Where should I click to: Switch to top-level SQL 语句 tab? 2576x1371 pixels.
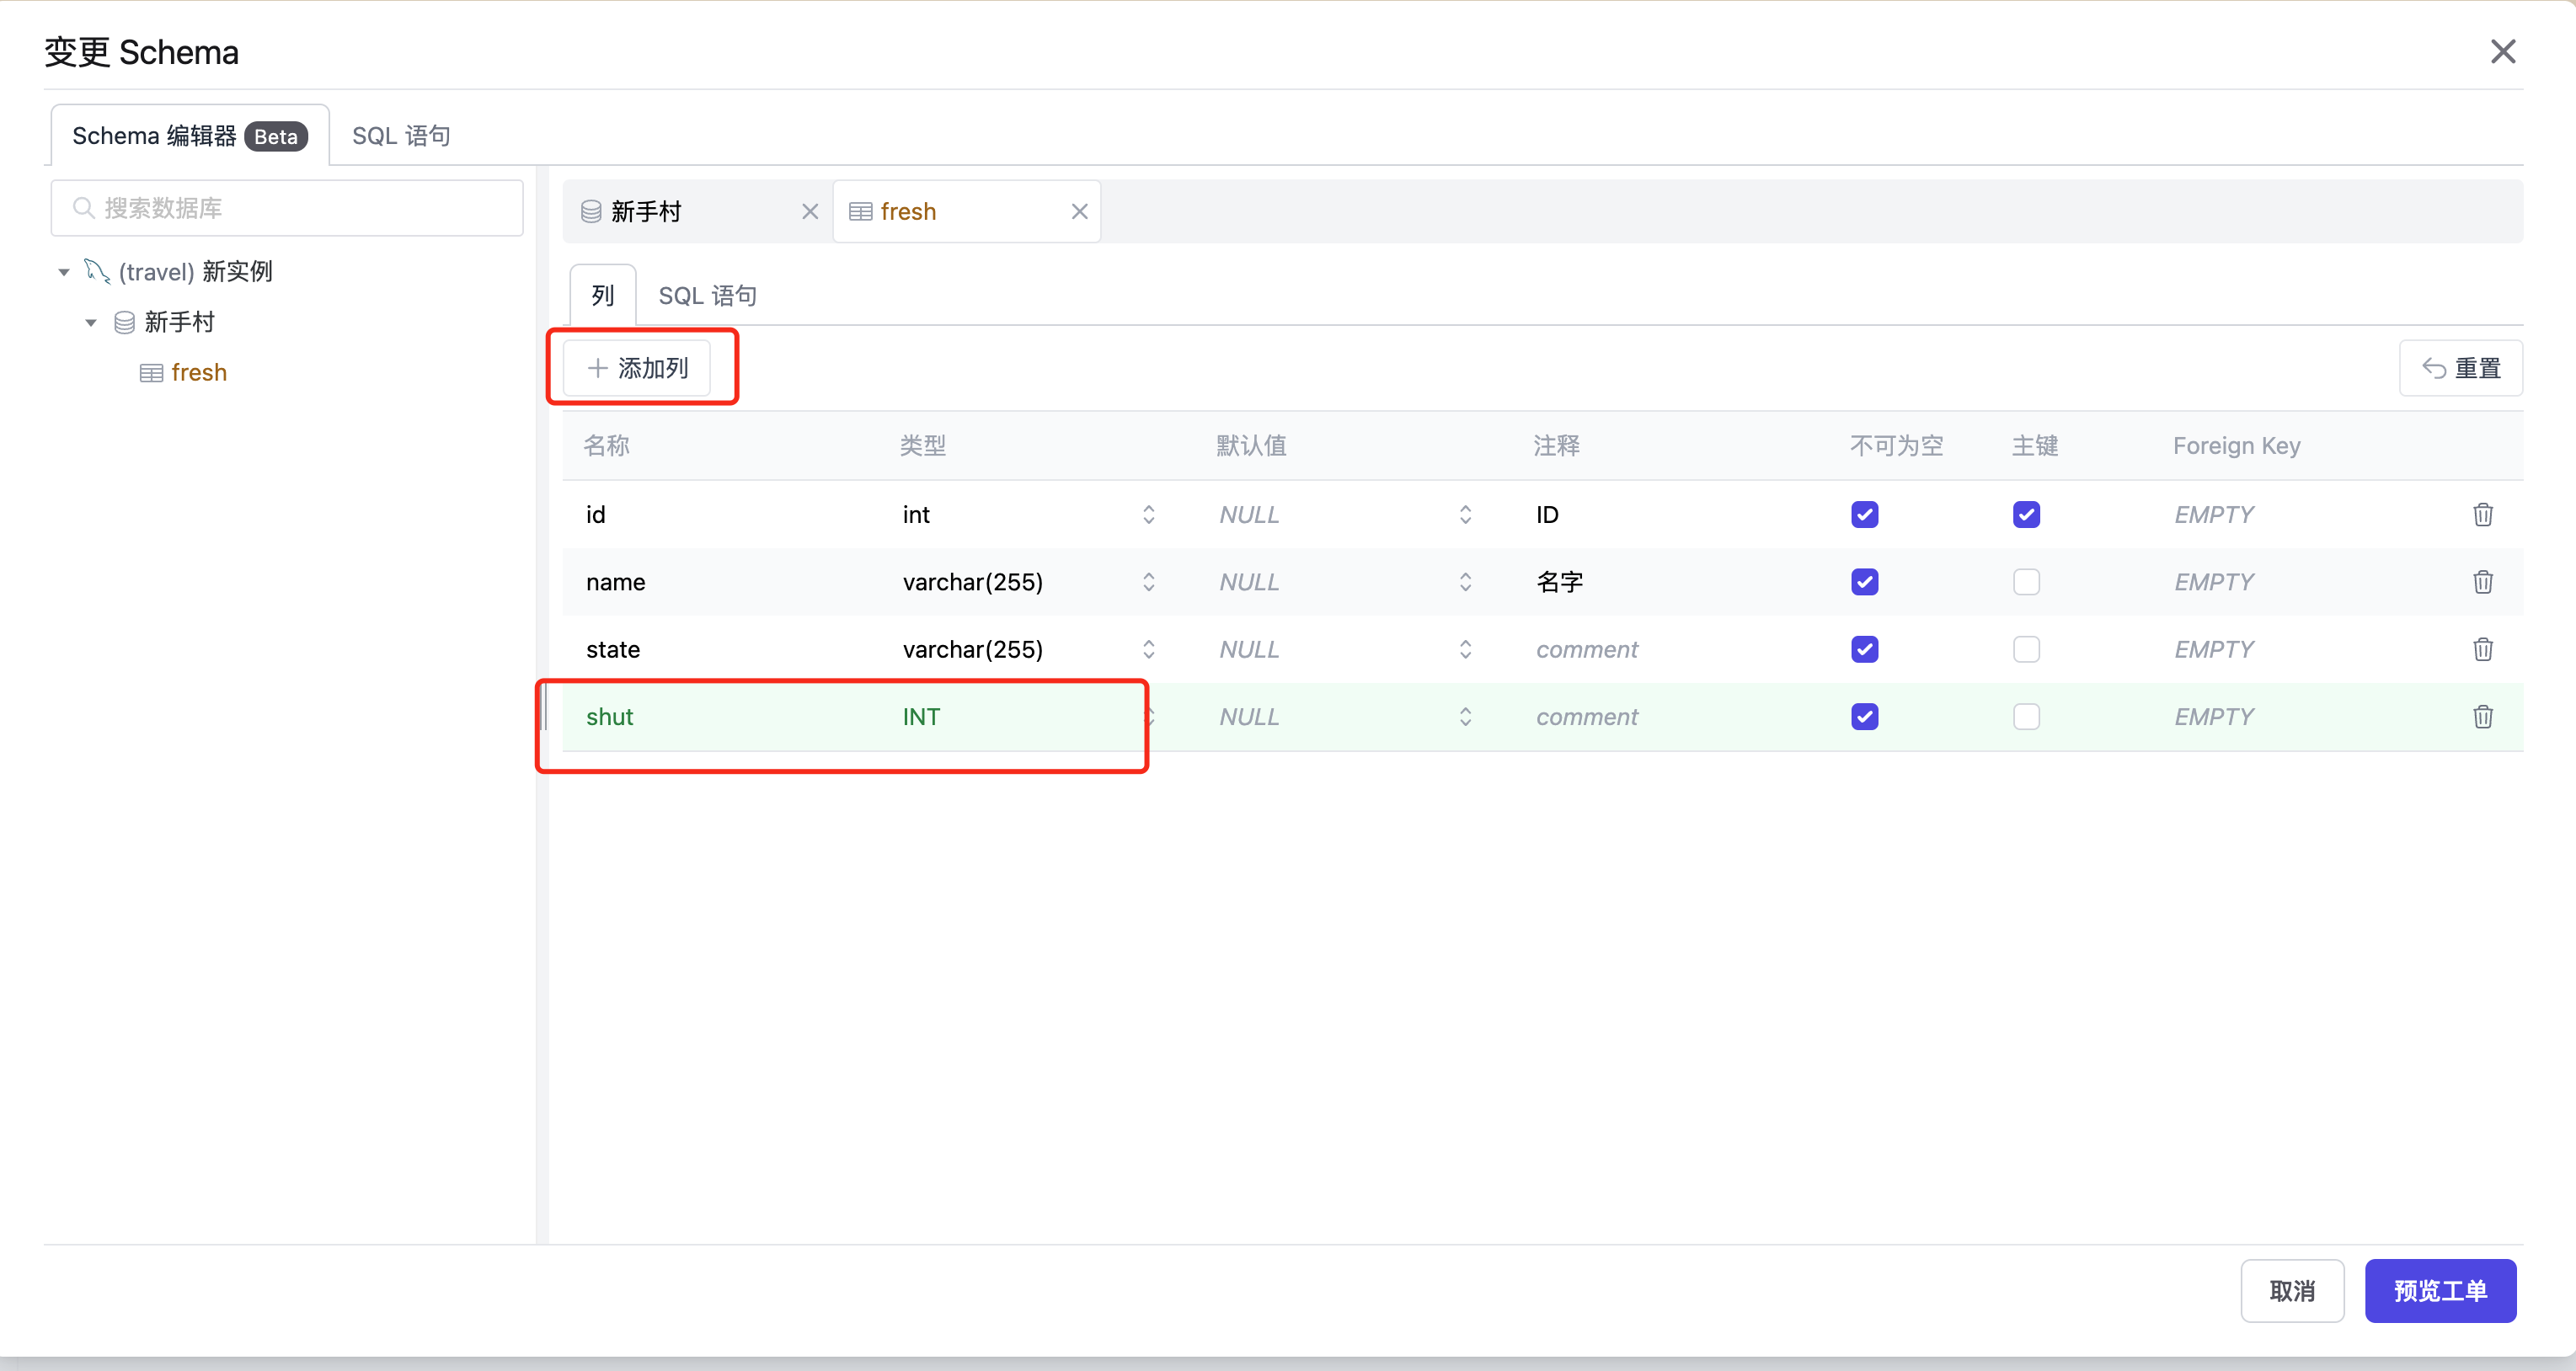401,136
